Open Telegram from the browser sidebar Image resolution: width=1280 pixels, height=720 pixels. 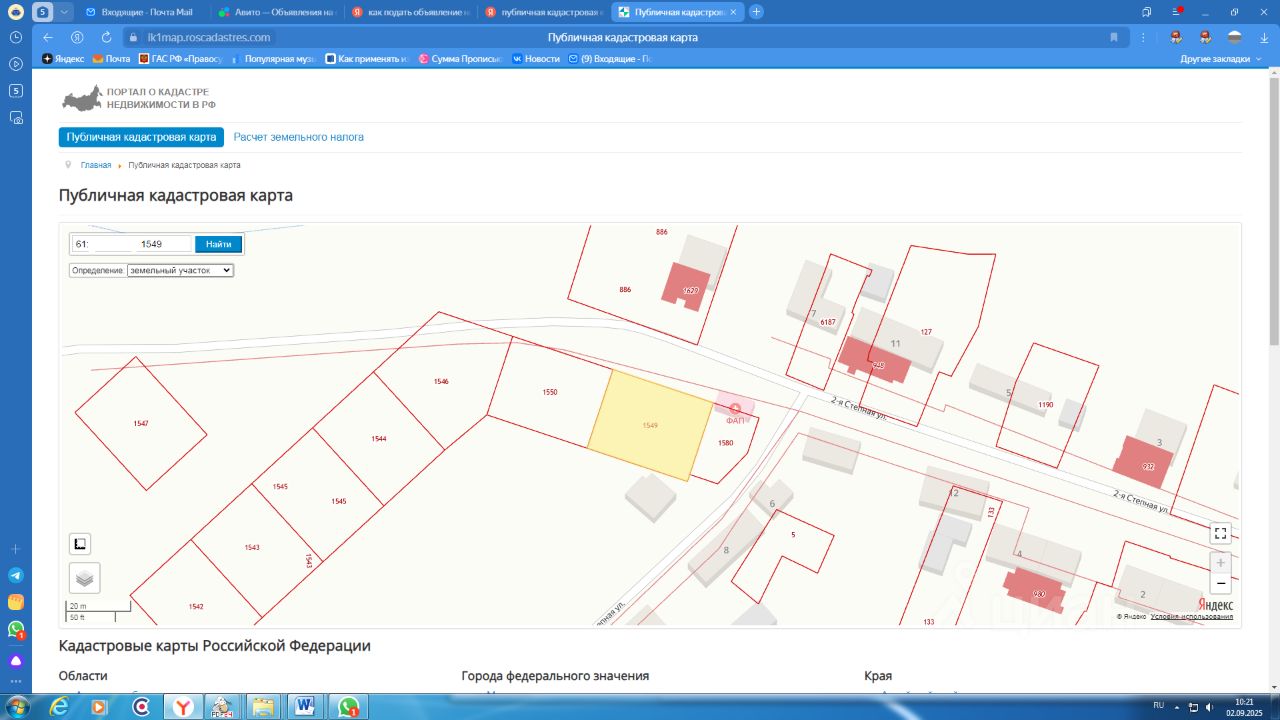point(16,576)
